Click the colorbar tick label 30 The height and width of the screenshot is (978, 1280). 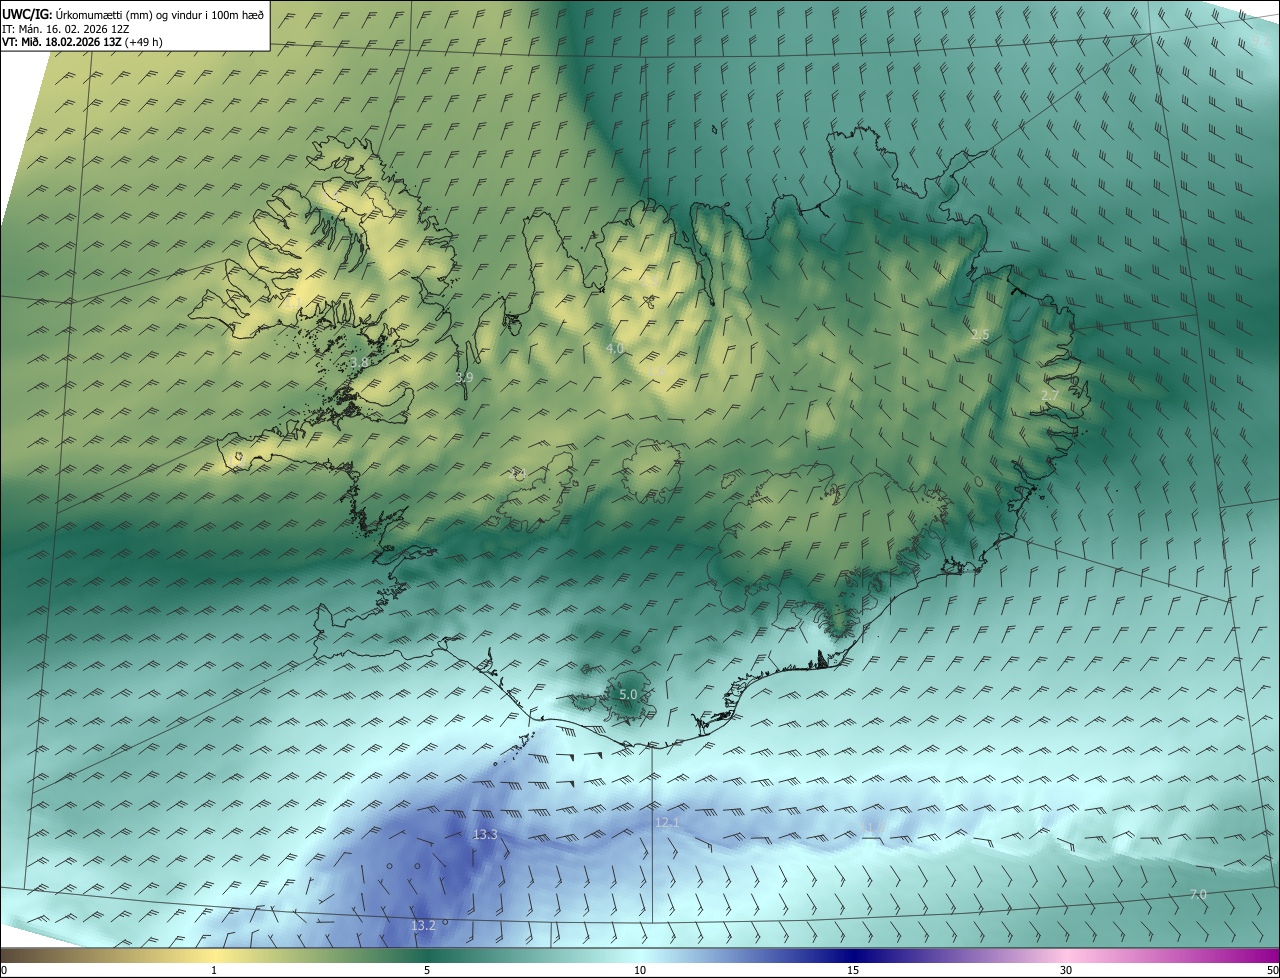[1066, 970]
